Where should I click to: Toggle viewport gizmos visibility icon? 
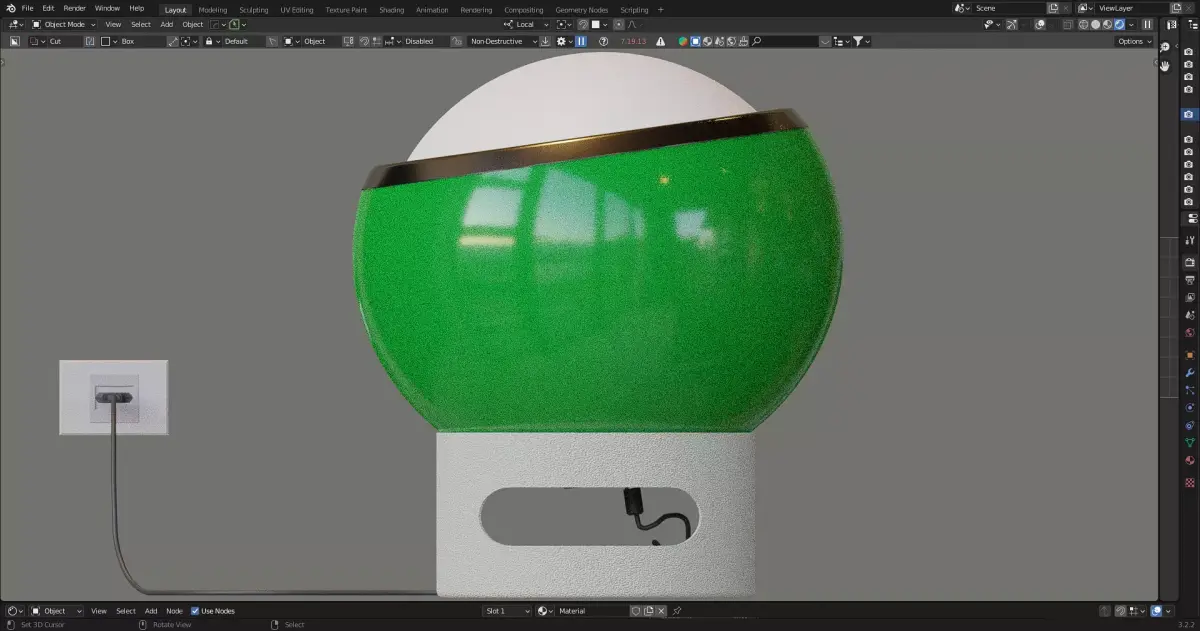[1012, 24]
